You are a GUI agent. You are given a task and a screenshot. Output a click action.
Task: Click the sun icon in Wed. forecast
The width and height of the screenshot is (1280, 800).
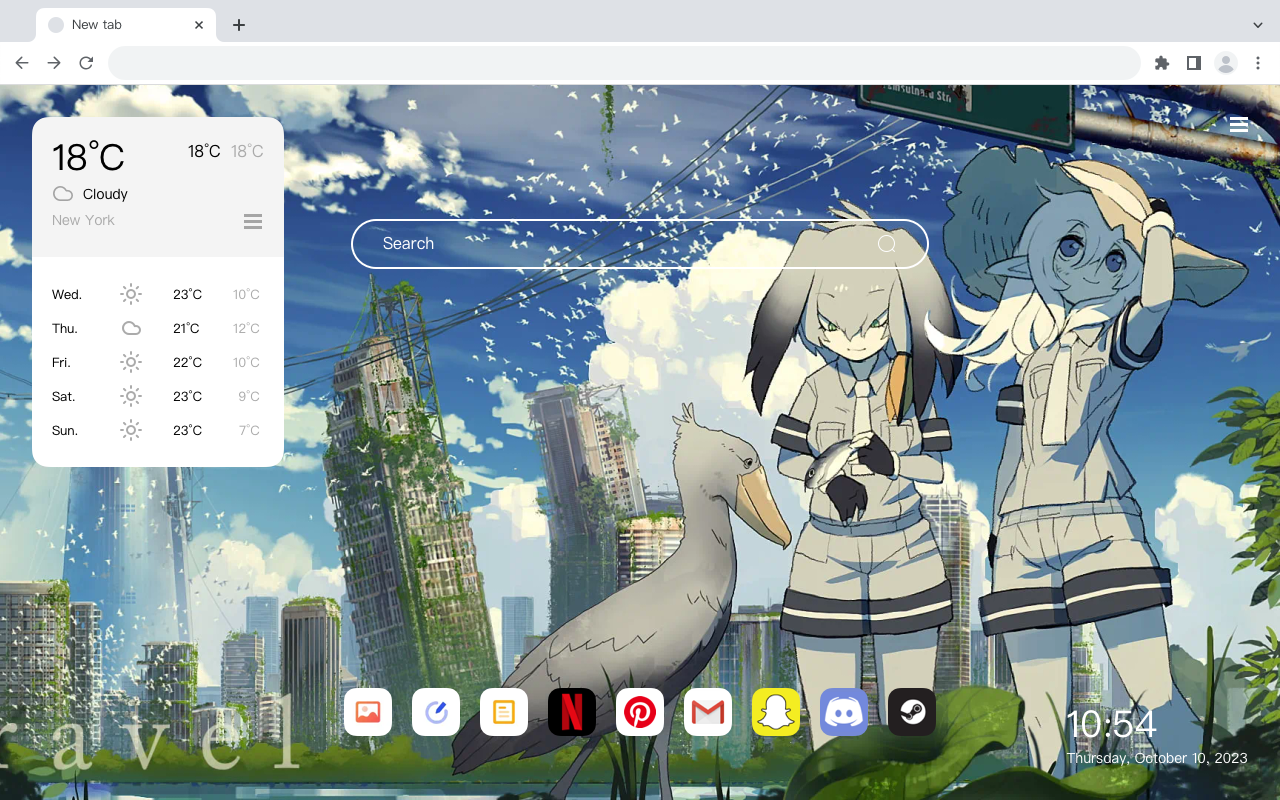pyautogui.click(x=131, y=294)
